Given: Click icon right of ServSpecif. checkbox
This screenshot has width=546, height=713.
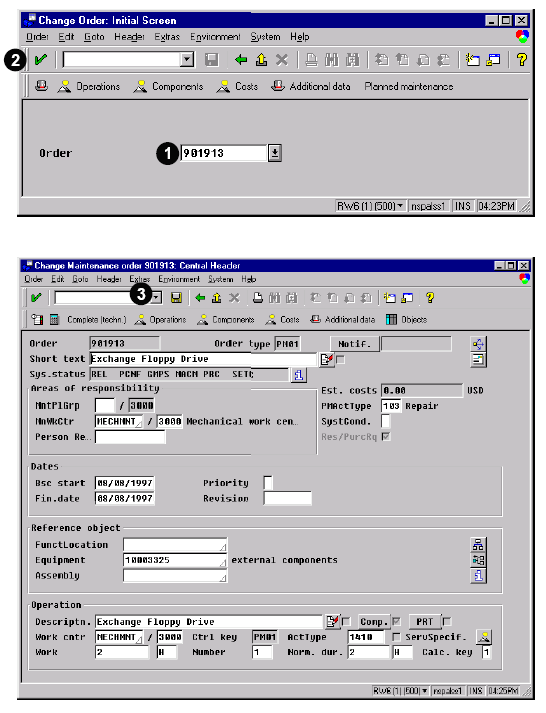Looking at the screenshot, I should (484, 637).
